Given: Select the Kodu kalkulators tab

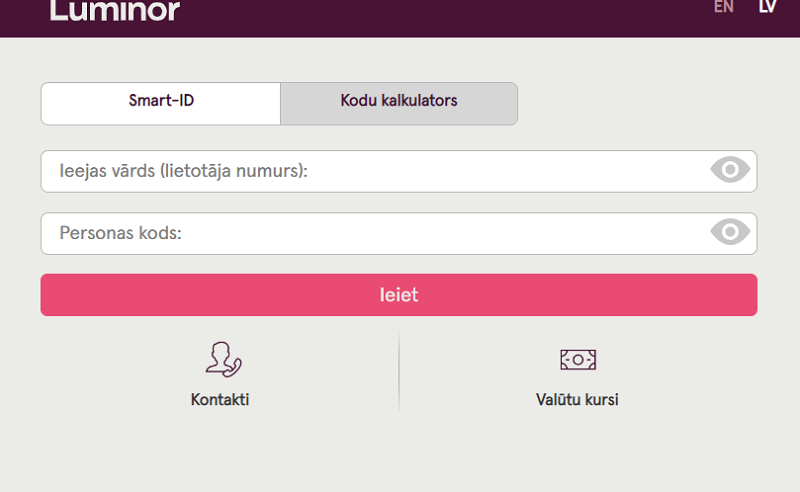Looking at the screenshot, I should pos(399,104).
